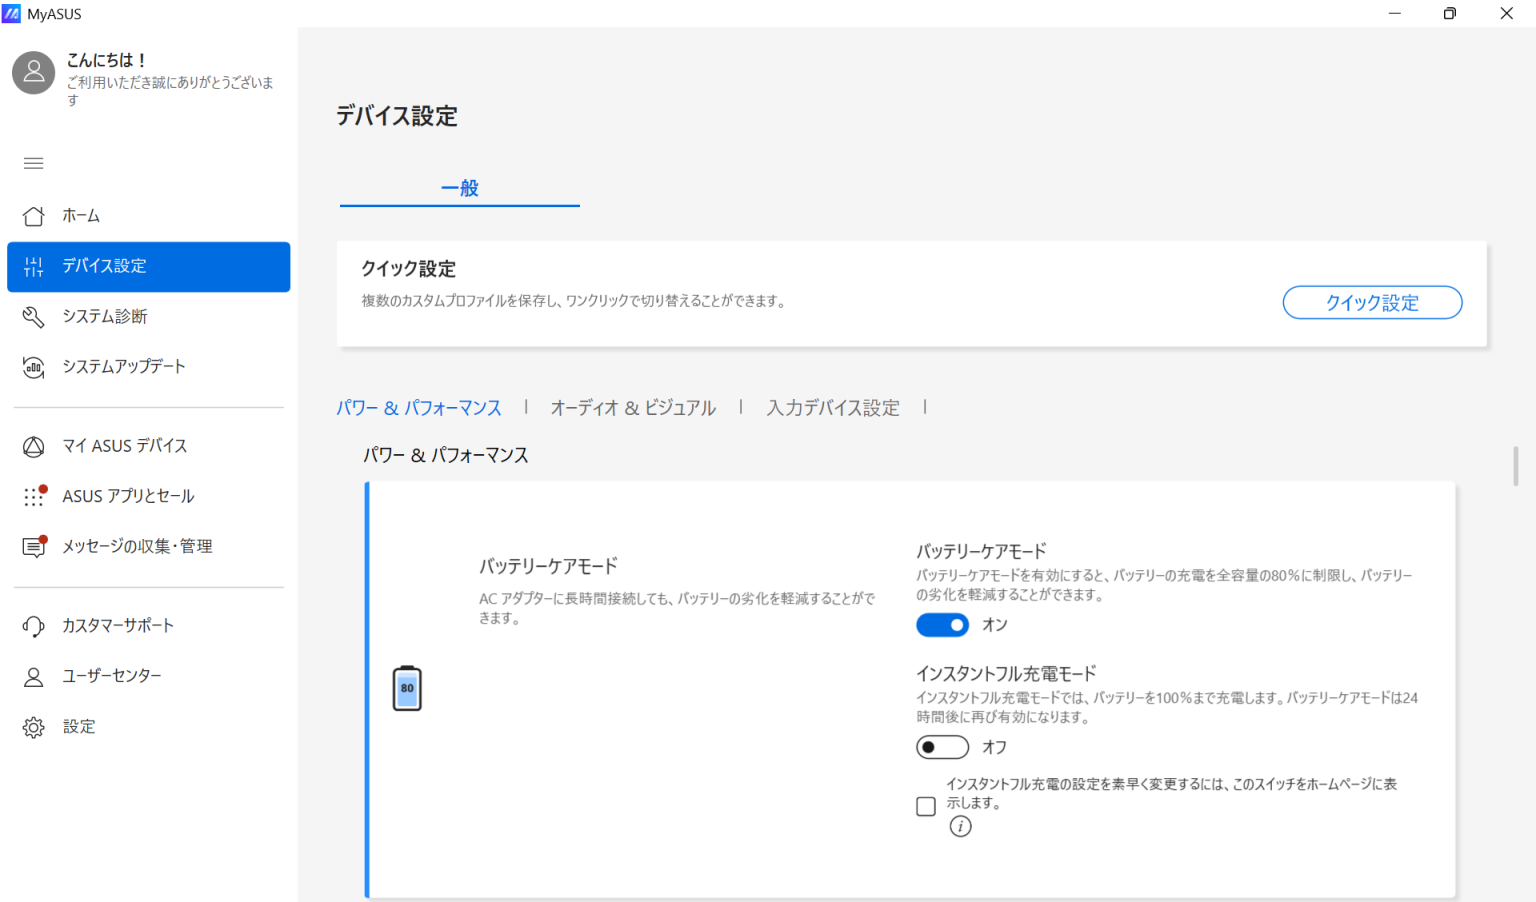Open ユーザーセンター person icon
Screen dimensions: 1536x902
34,677
